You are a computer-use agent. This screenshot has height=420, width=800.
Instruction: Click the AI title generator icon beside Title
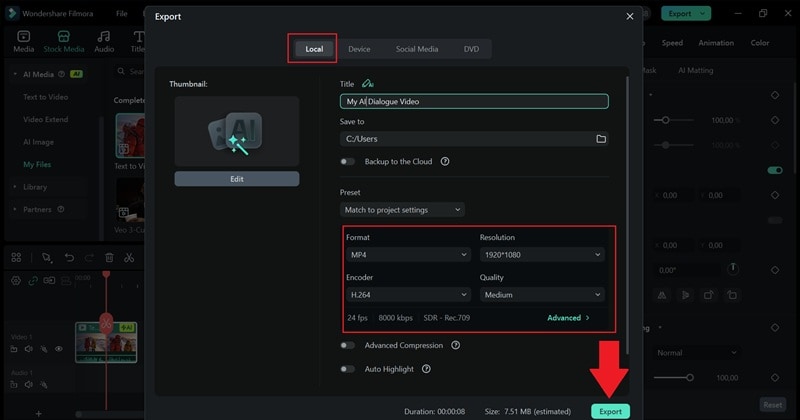[x=367, y=84]
